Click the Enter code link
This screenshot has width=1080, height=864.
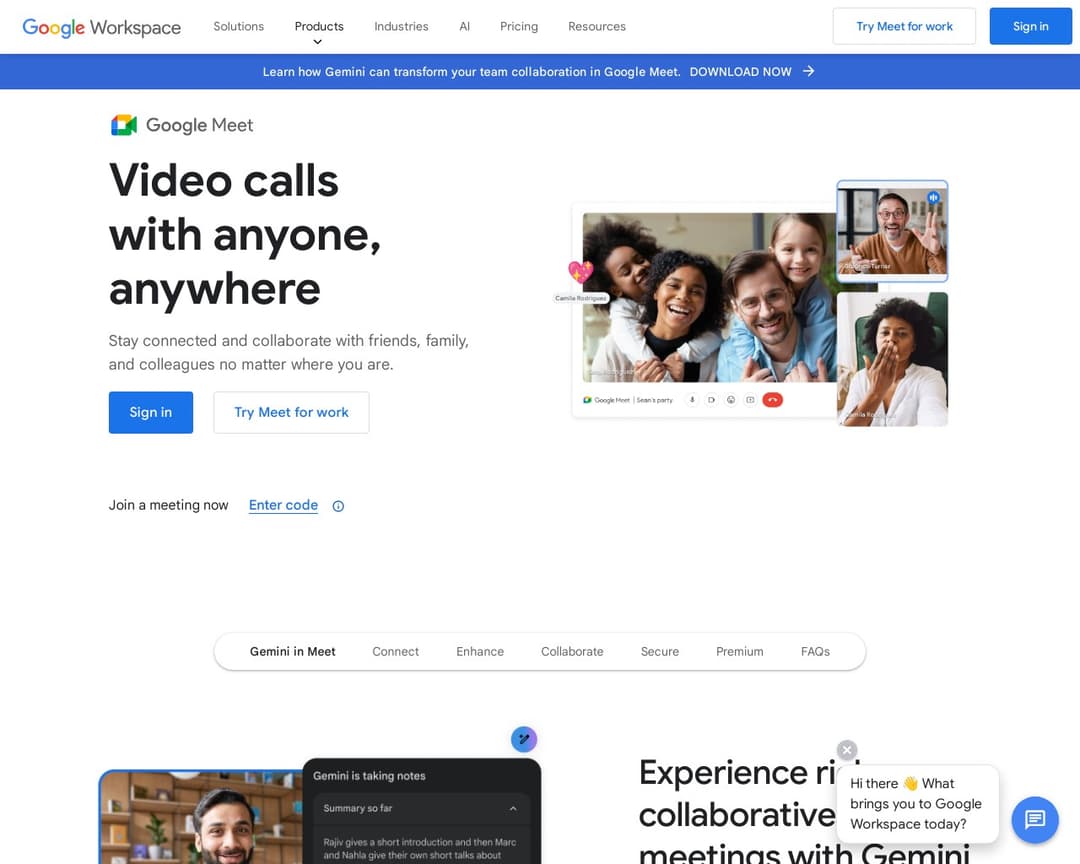pyautogui.click(x=283, y=505)
